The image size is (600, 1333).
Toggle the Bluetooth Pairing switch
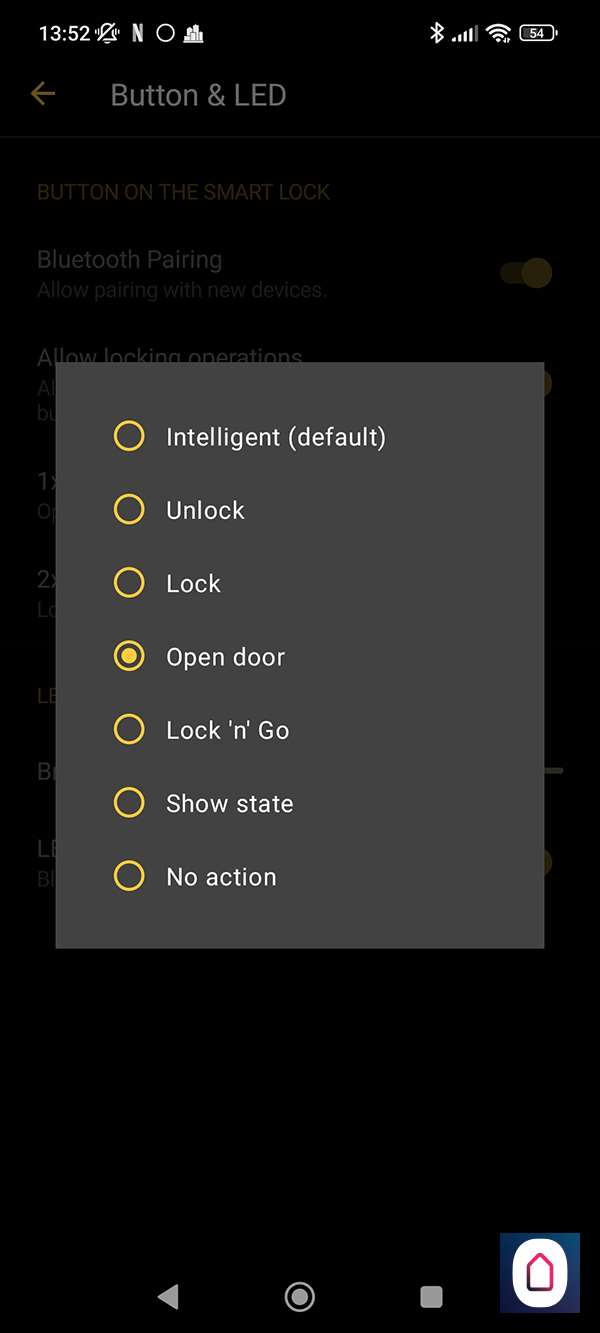[x=526, y=272]
